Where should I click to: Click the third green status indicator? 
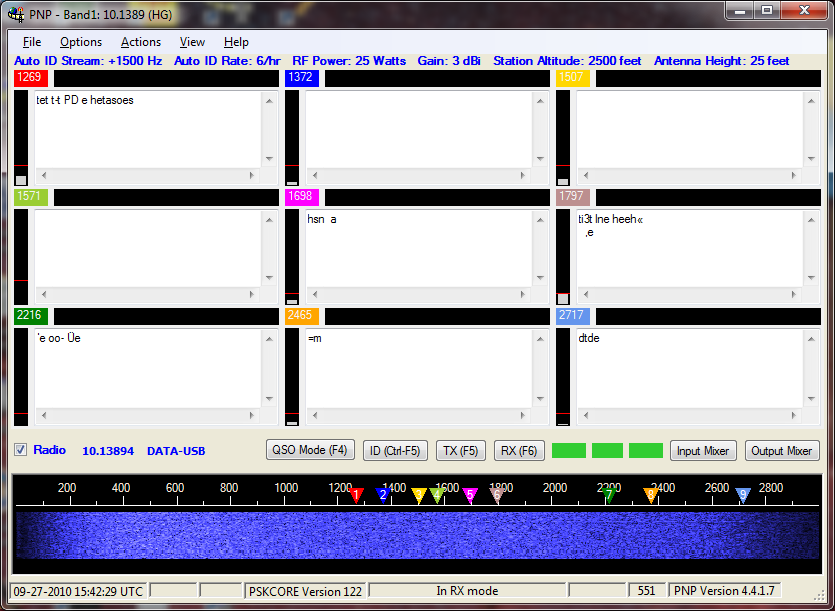[645, 451]
